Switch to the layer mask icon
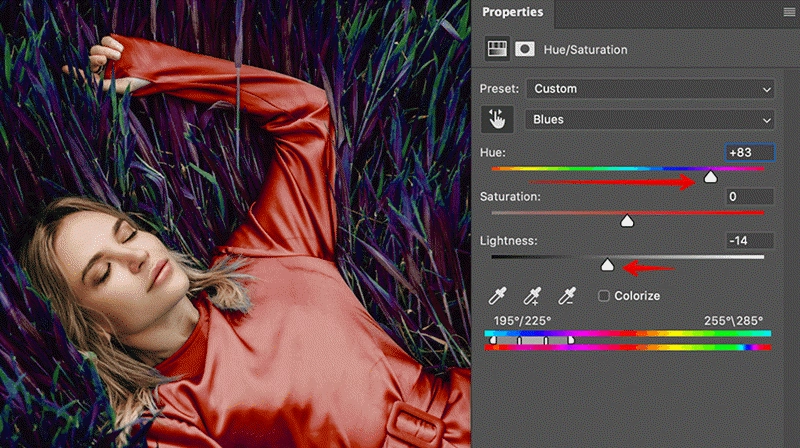 [524, 48]
